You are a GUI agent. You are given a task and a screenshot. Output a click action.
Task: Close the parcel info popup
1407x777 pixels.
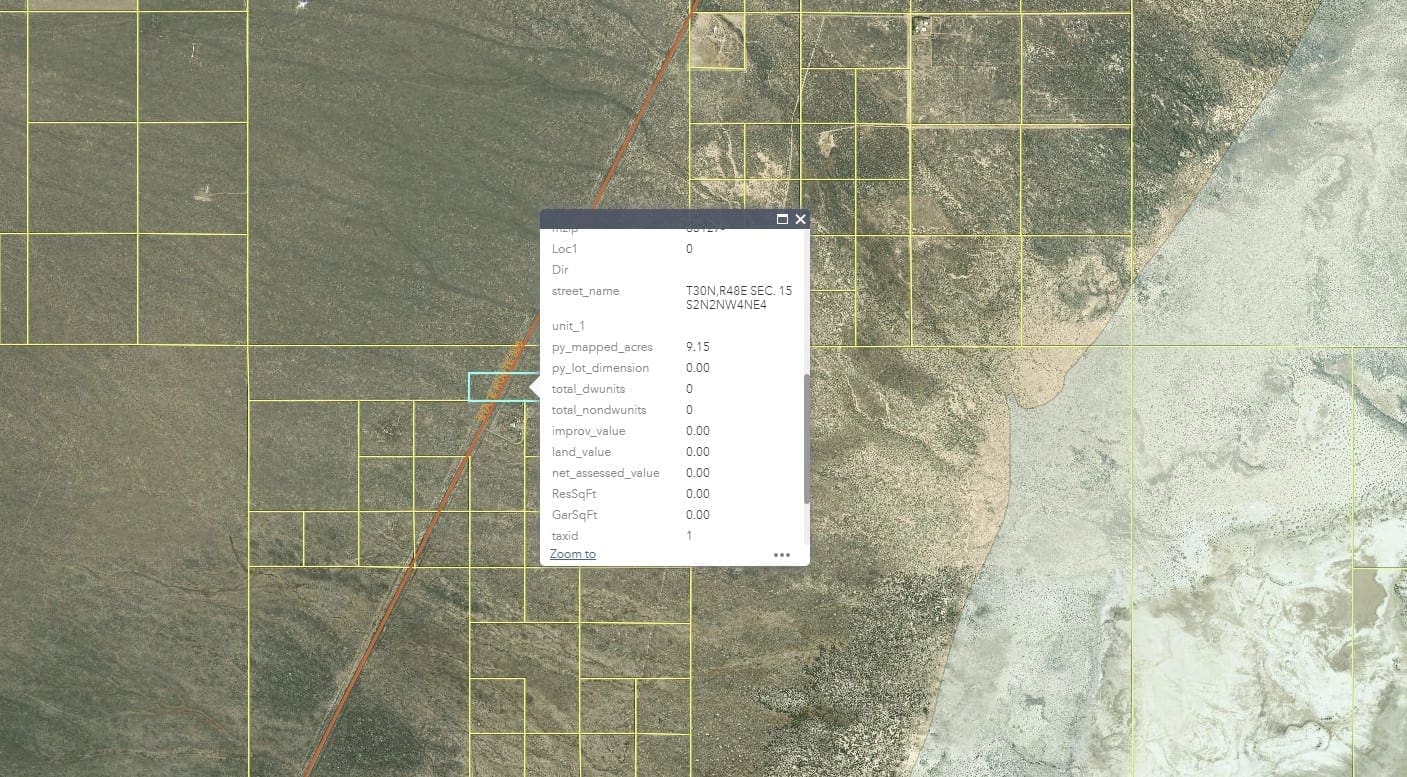800,219
